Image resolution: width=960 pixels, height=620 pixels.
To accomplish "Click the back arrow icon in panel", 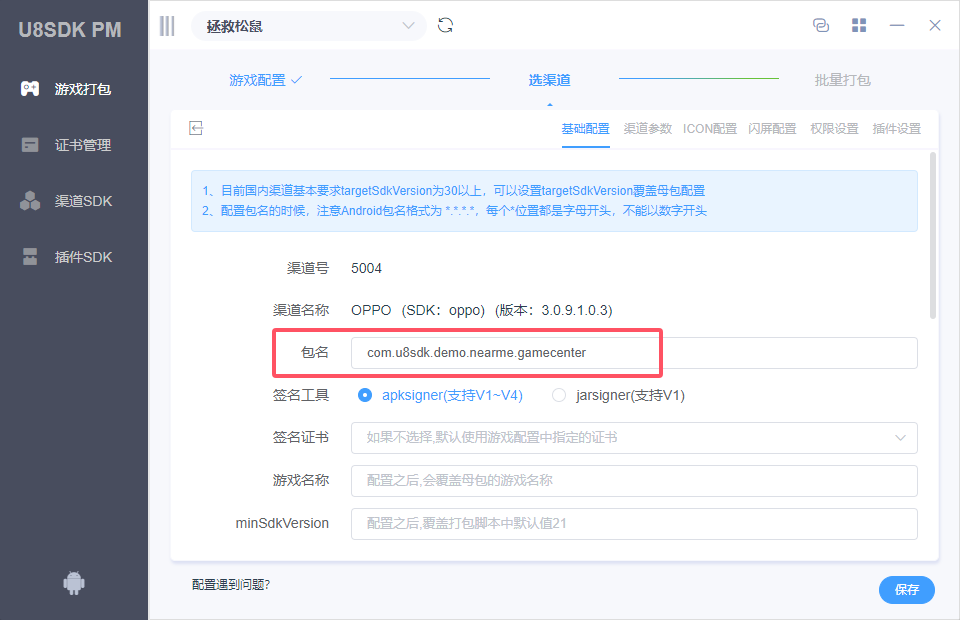I will [196, 128].
